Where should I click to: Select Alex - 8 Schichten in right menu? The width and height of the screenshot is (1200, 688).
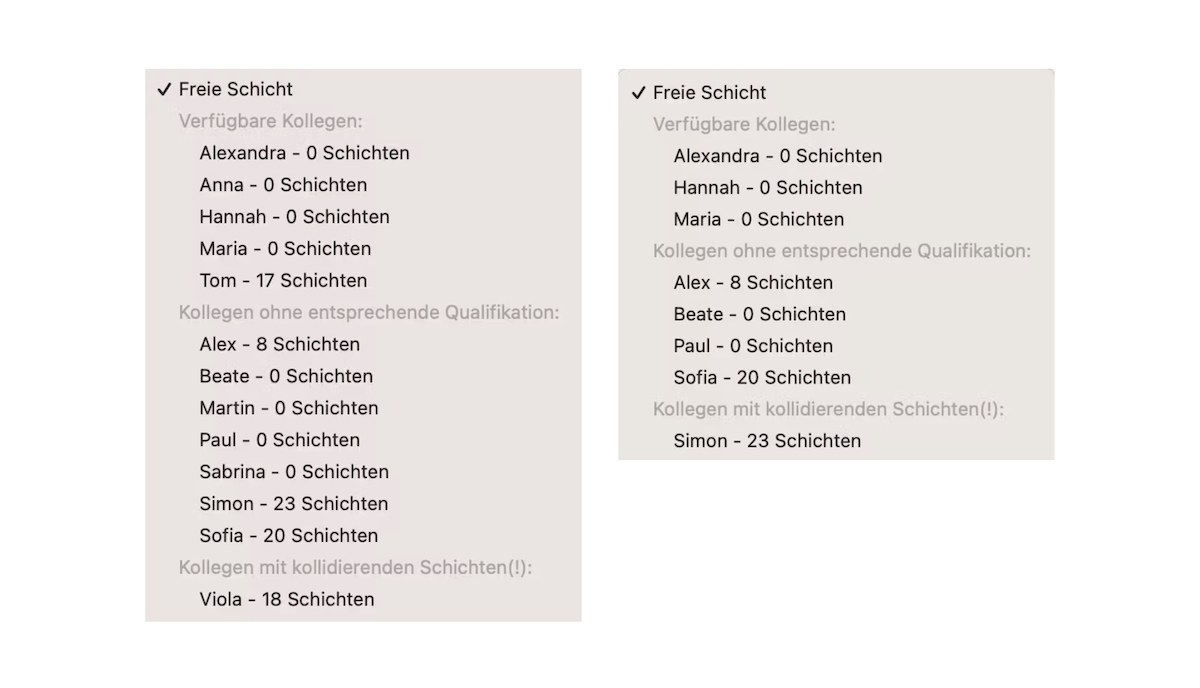[752, 283]
